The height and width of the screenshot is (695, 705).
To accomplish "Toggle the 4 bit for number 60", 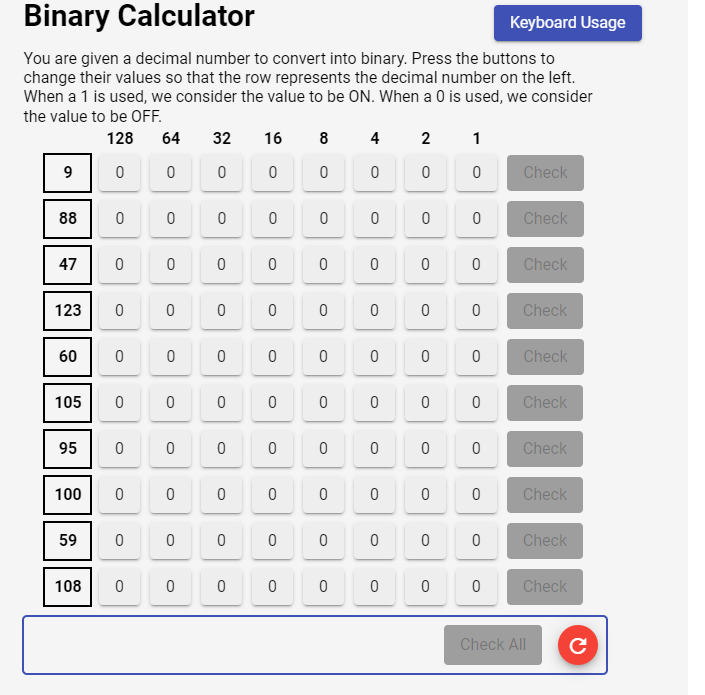I will tap(374, 356).
